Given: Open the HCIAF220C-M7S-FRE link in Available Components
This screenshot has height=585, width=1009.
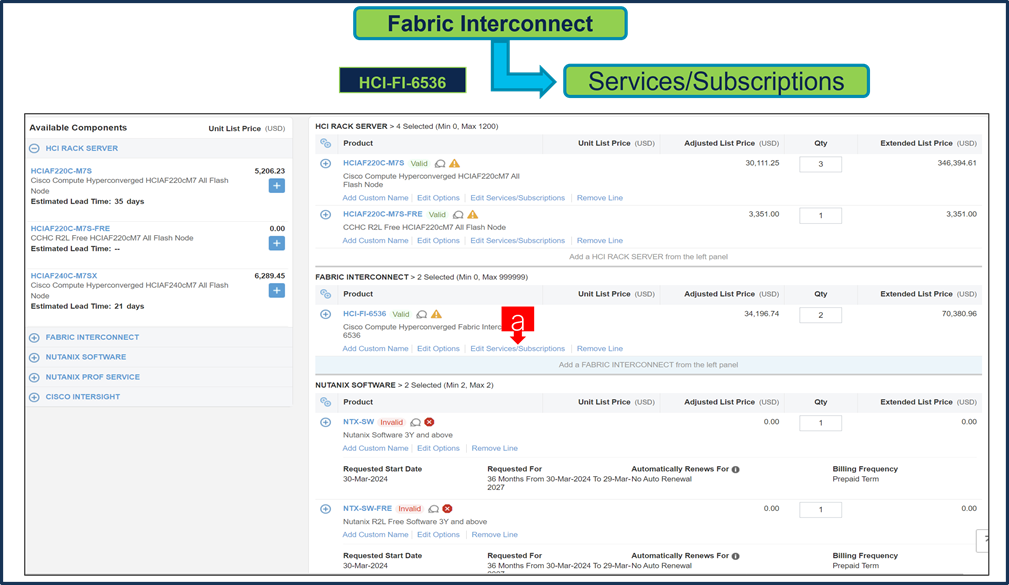Looking at the screenshot, I should tap(70, 228).
